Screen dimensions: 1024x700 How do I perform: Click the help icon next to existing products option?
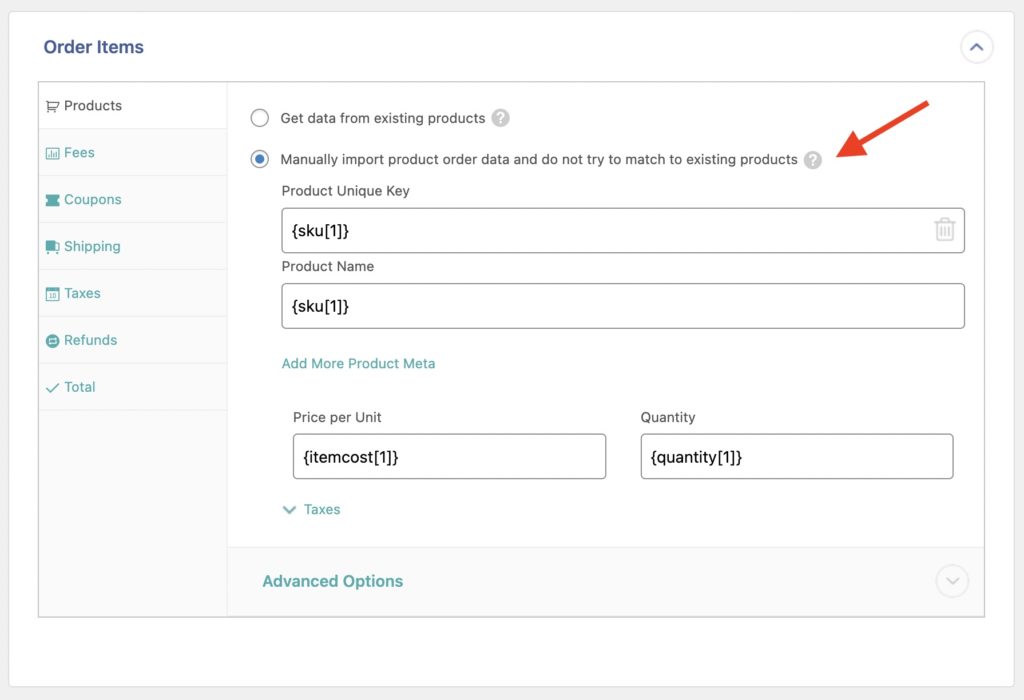[501, 117]
